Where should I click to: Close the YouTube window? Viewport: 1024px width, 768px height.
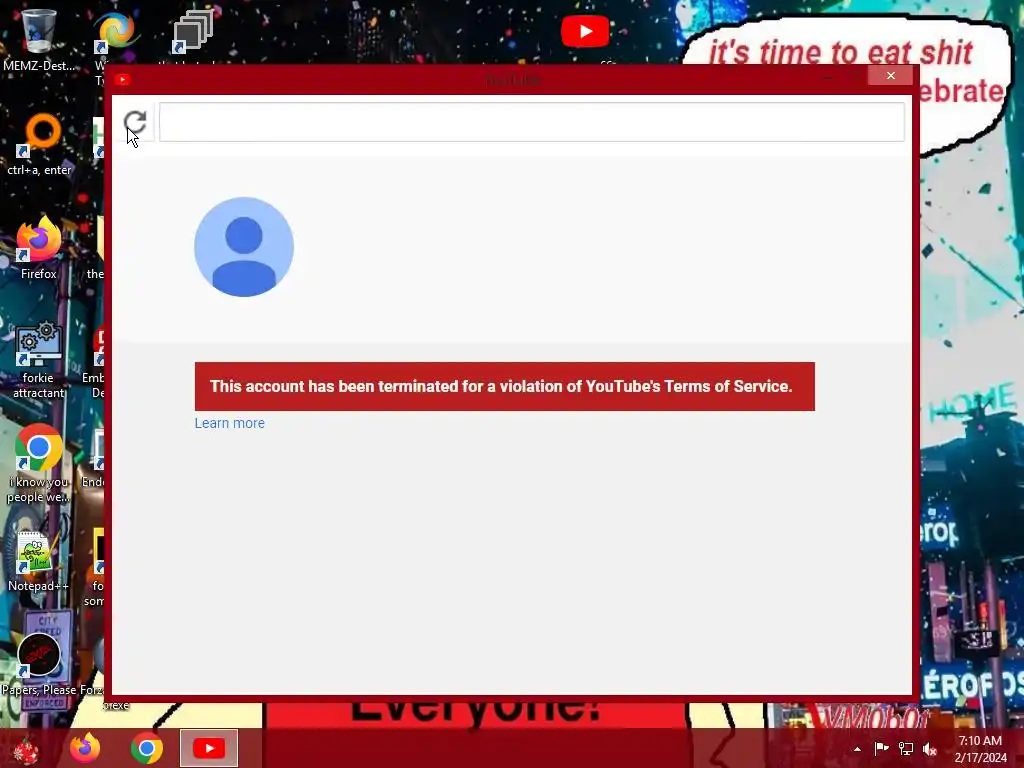(x=890, y=76)
